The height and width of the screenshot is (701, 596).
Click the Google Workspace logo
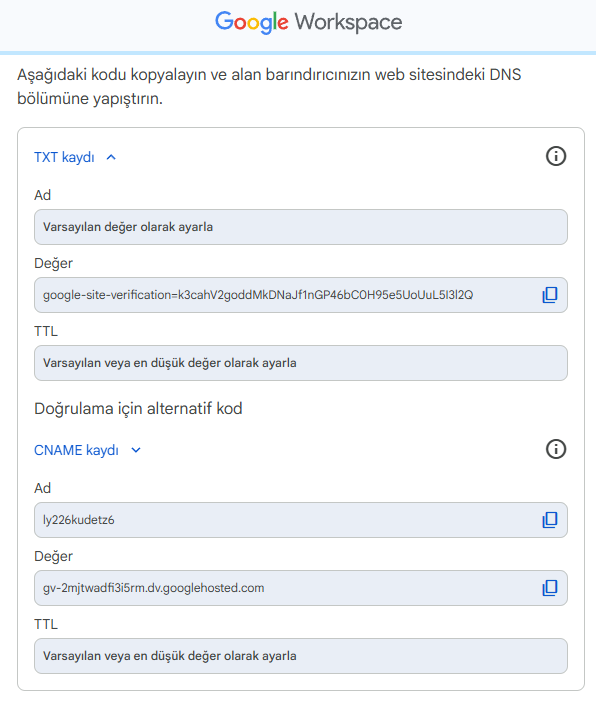click(309, 22)
